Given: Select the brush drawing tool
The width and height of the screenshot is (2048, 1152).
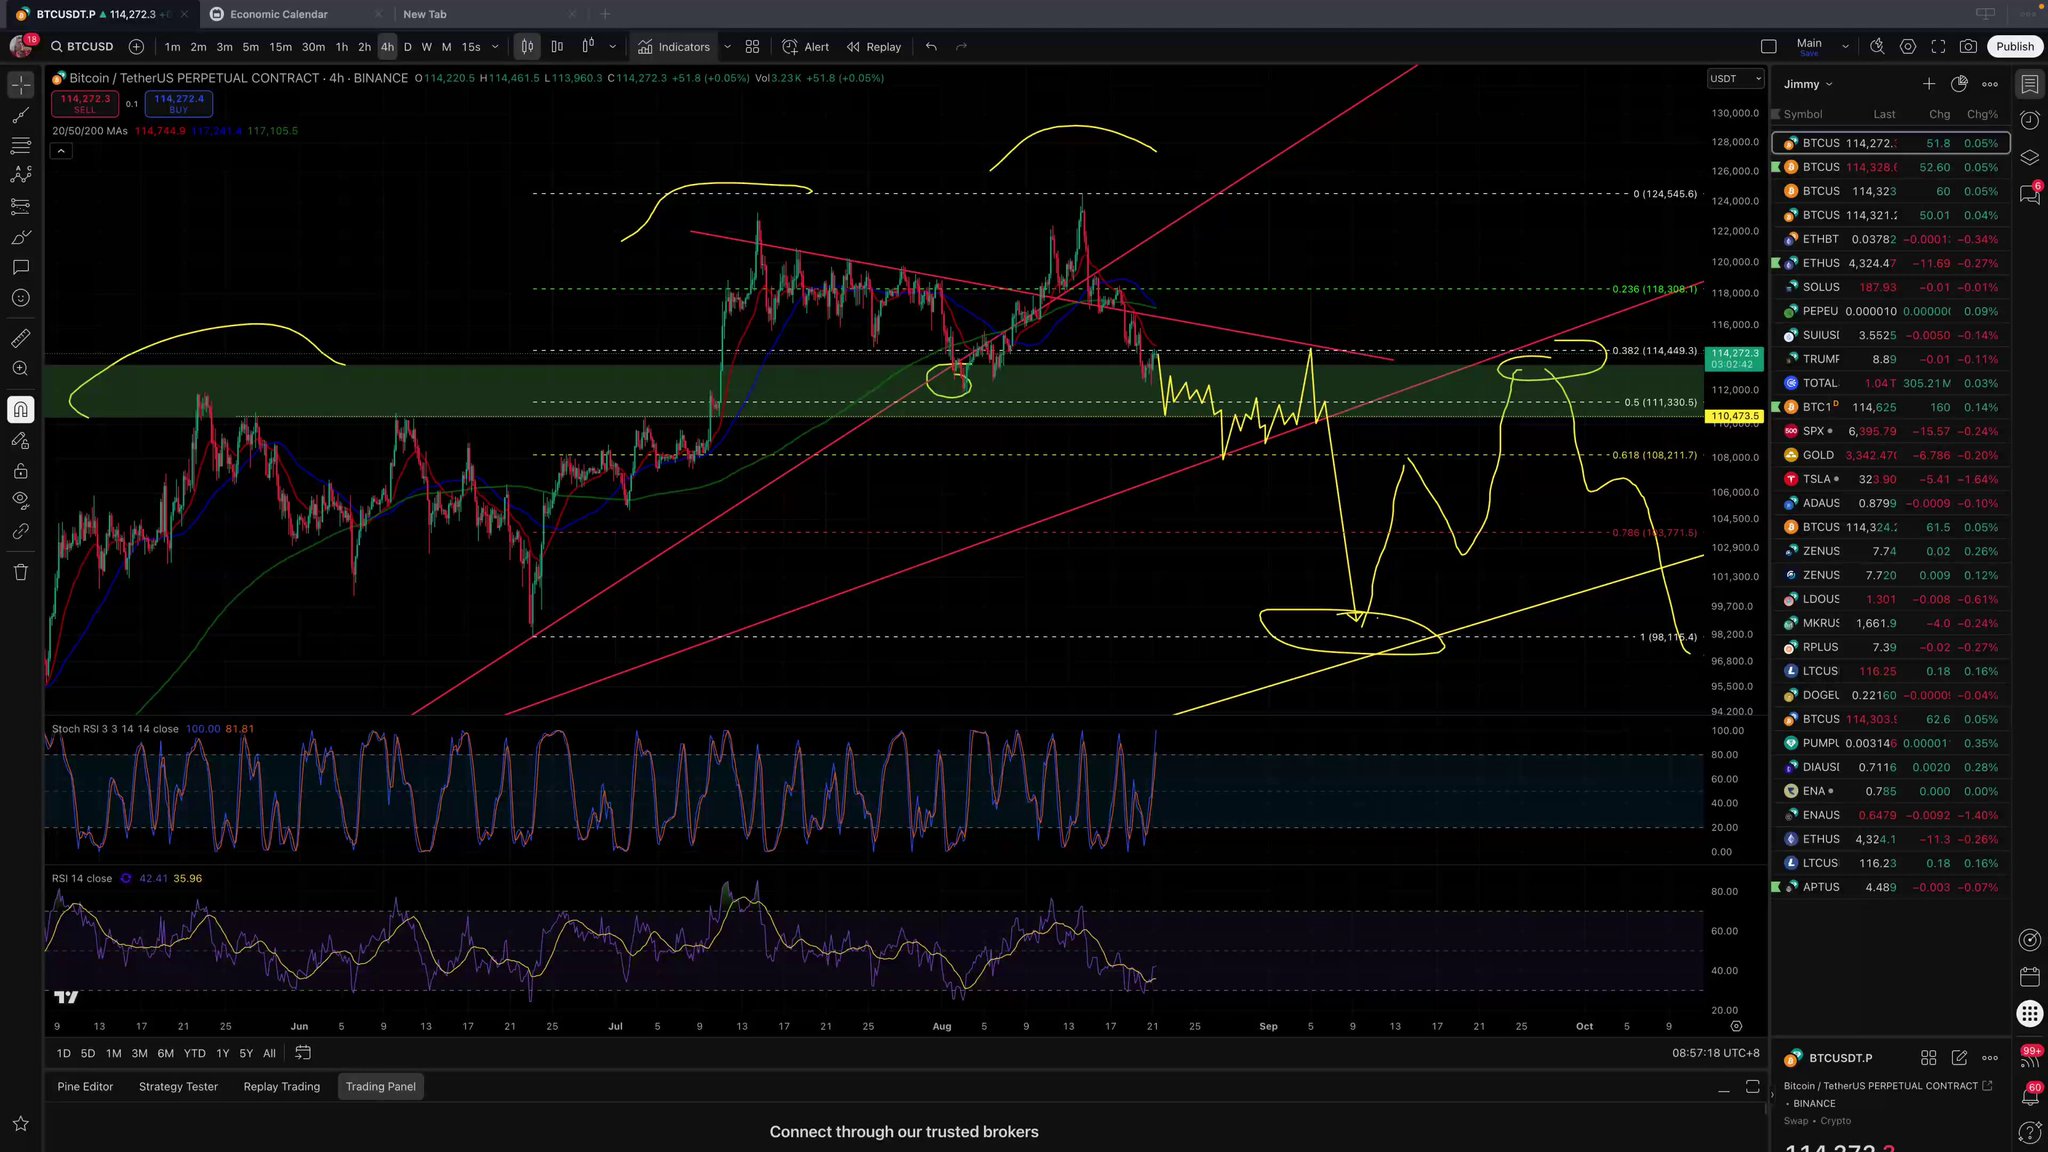Looking at the screenshot, I should (x=21, y=237).
